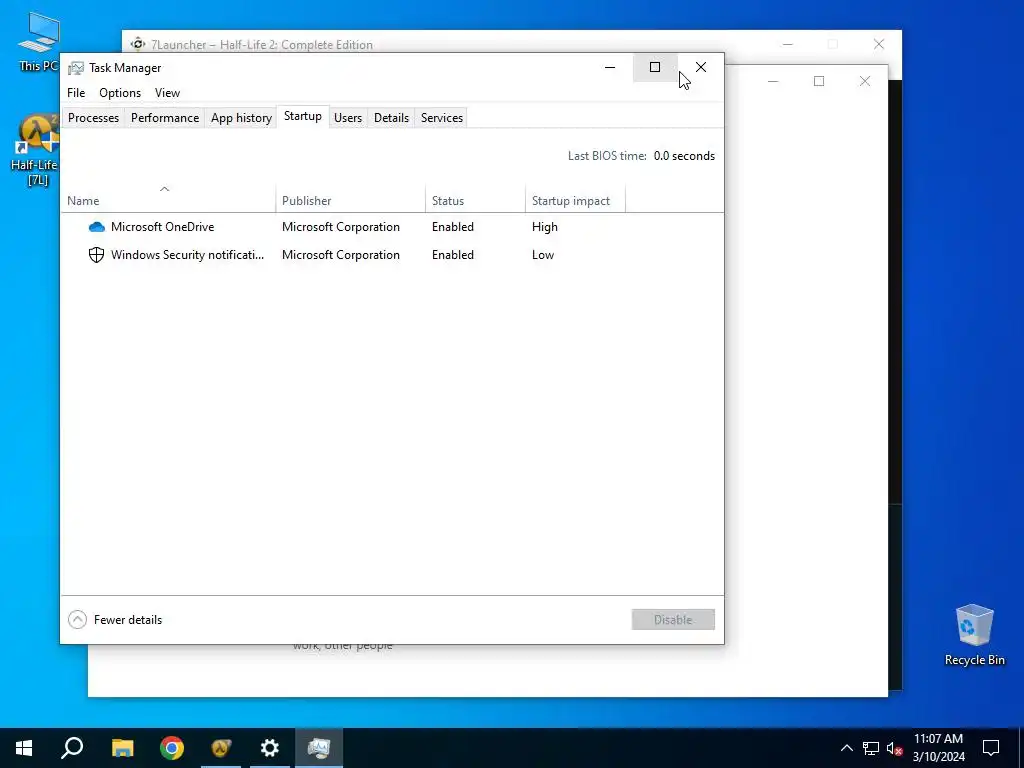
Task: Switch to Half-Life launcher taskbar icon
Action: click(221, 748)
